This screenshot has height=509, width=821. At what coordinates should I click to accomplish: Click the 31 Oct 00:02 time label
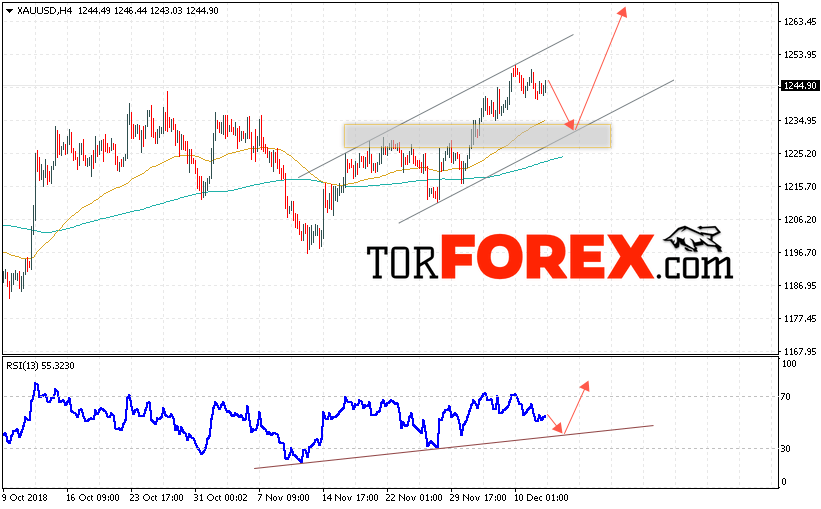(x=220, y=497)
